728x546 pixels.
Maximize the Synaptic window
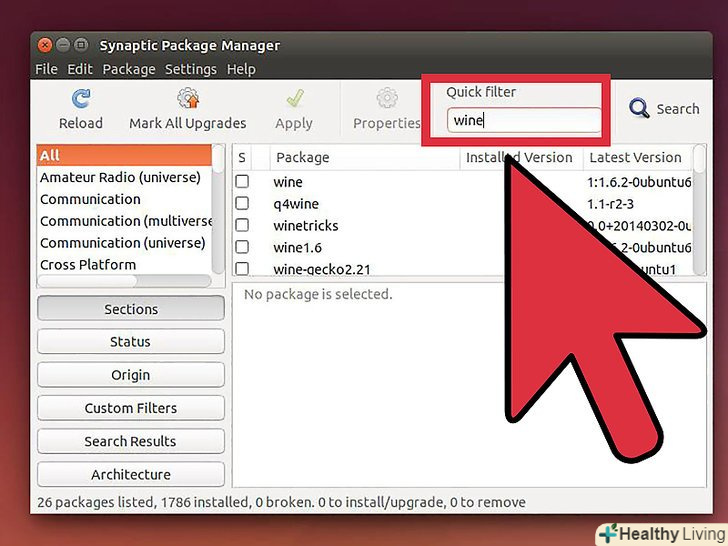pos(81,45)
